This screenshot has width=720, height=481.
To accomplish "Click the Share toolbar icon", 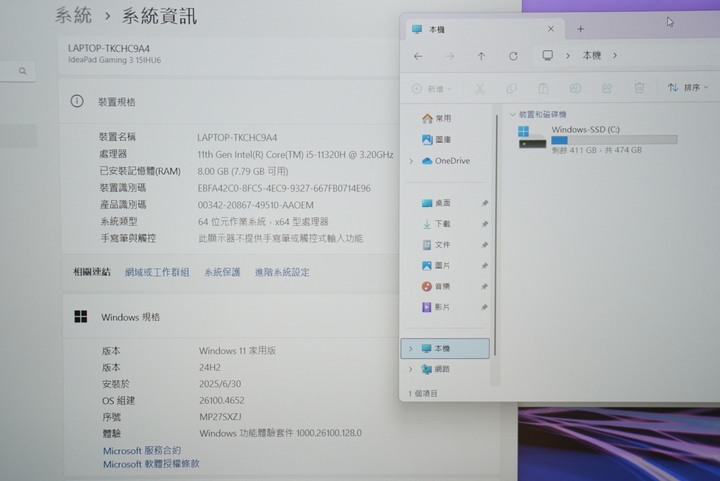I will (x=607, y=88).
